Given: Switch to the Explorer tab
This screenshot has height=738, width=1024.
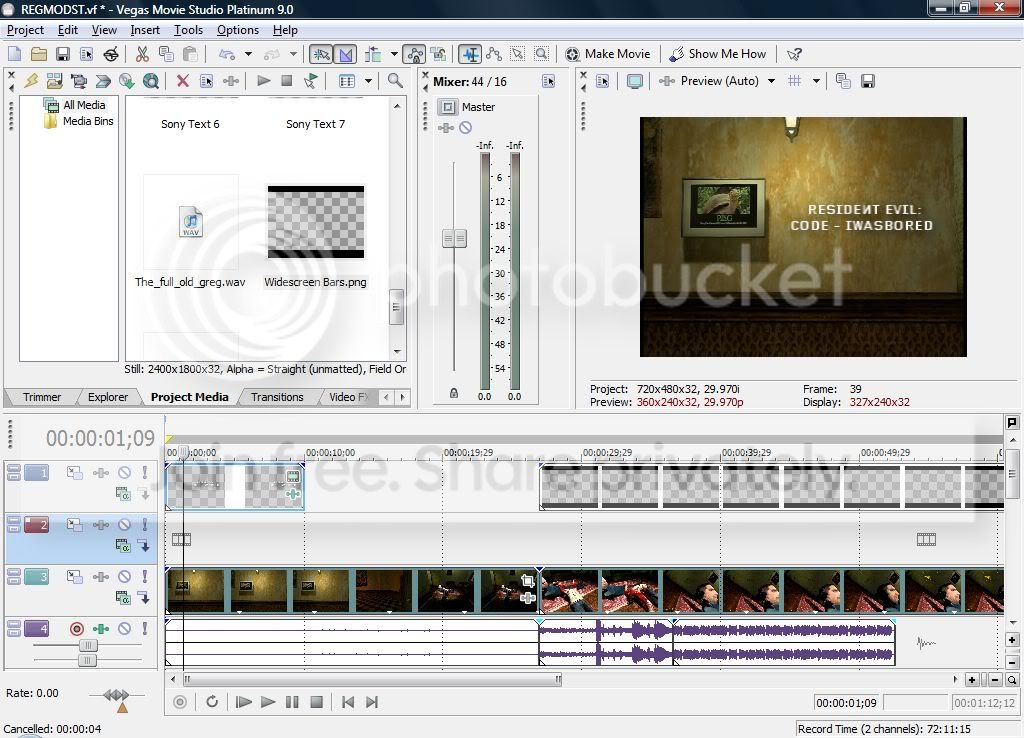Looking at the screenshot, I should pyautogui.click(x=108, y=397).
